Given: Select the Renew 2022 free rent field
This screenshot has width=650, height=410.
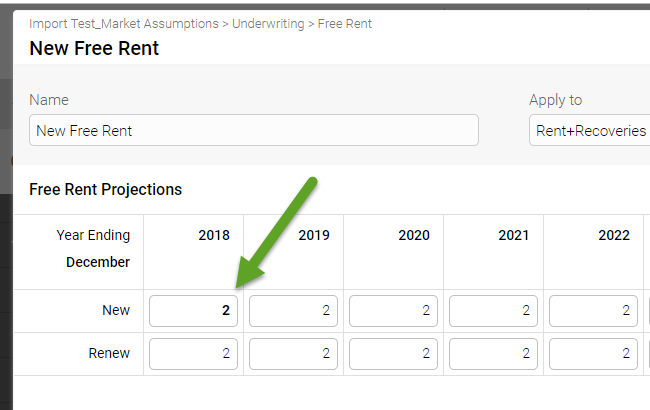Looking at the screenshot, I should 593,354.
